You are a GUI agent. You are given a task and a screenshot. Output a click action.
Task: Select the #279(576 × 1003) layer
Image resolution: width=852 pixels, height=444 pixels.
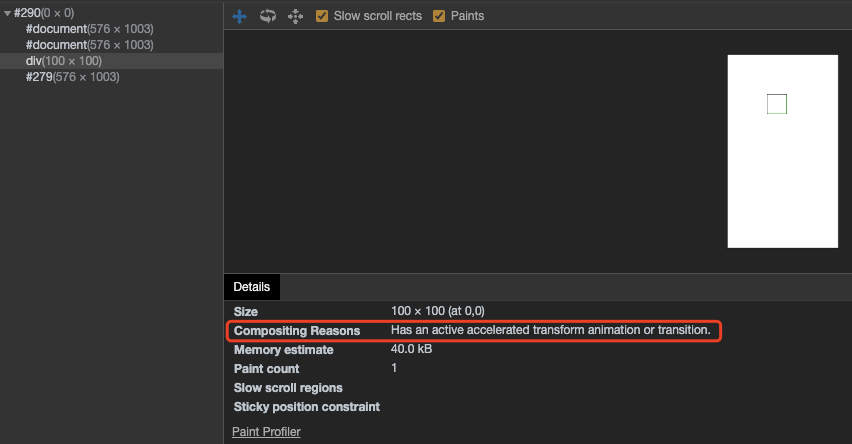(72, 77)
